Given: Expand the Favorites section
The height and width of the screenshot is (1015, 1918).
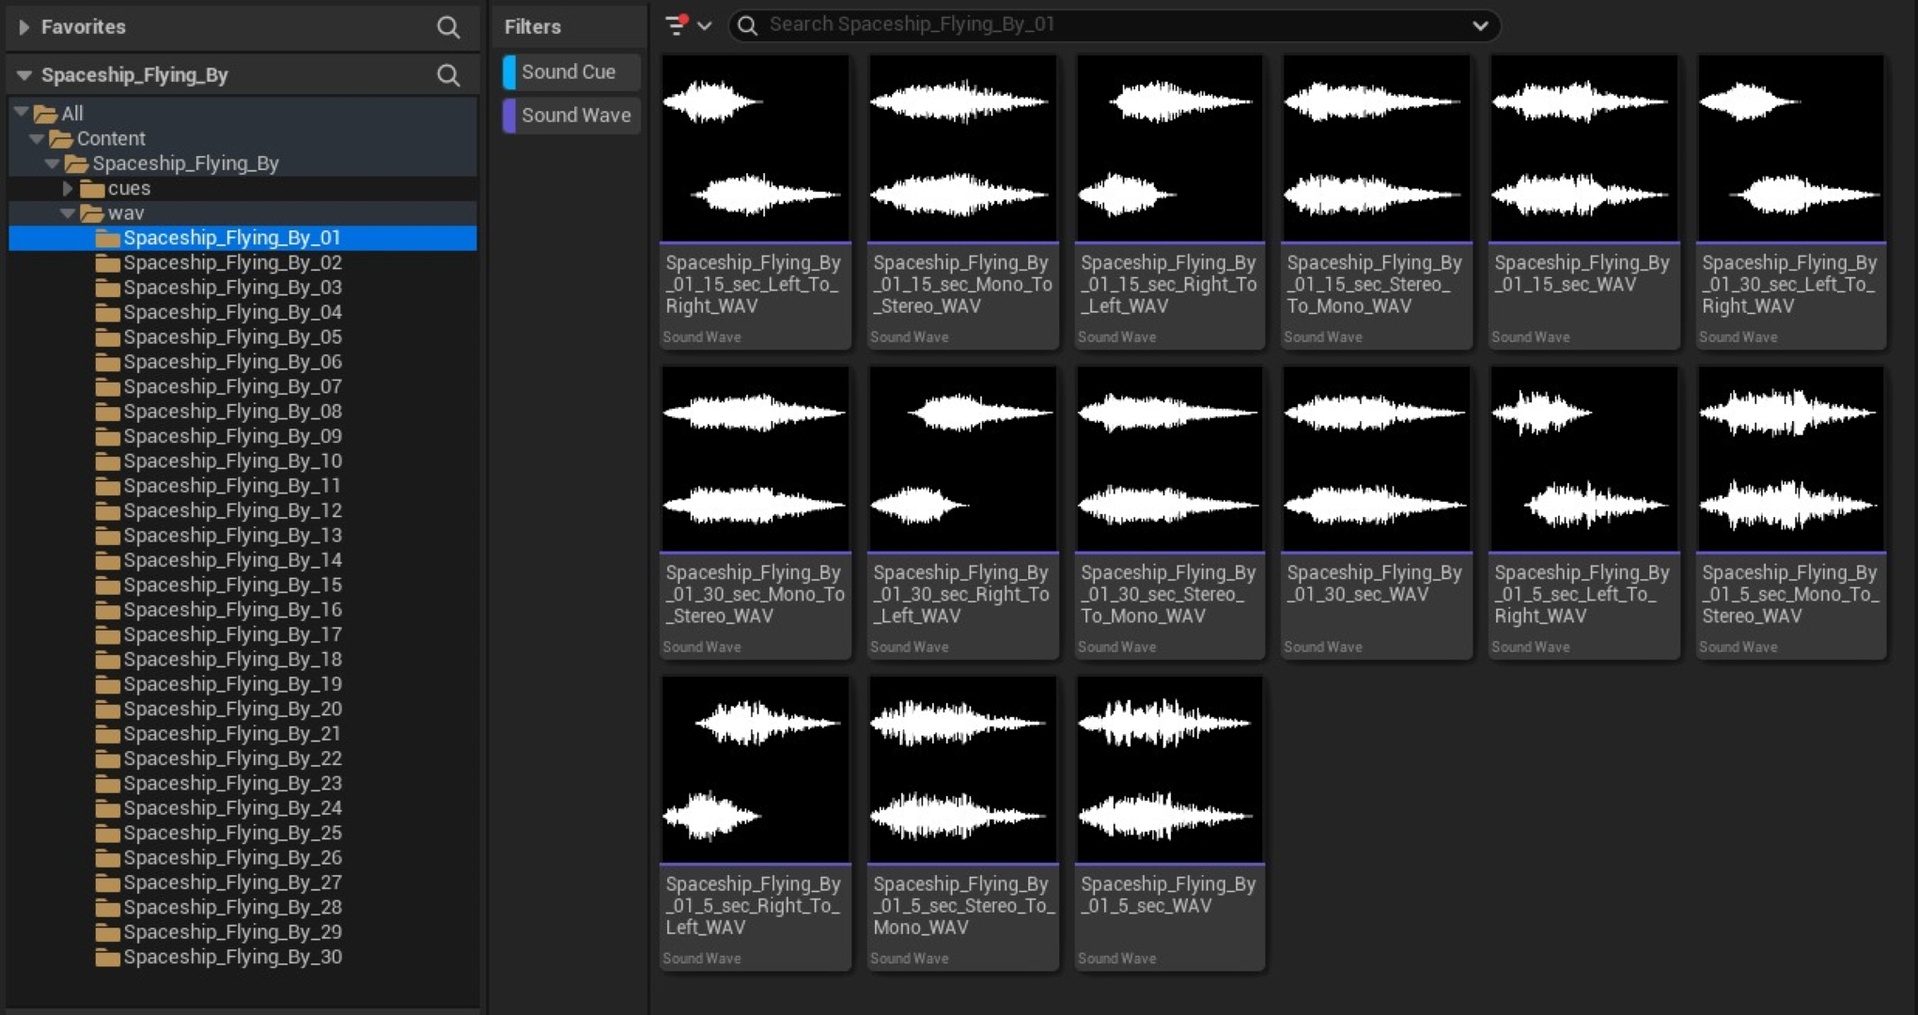Looking at the screenshot, I should tap(24, 27).
